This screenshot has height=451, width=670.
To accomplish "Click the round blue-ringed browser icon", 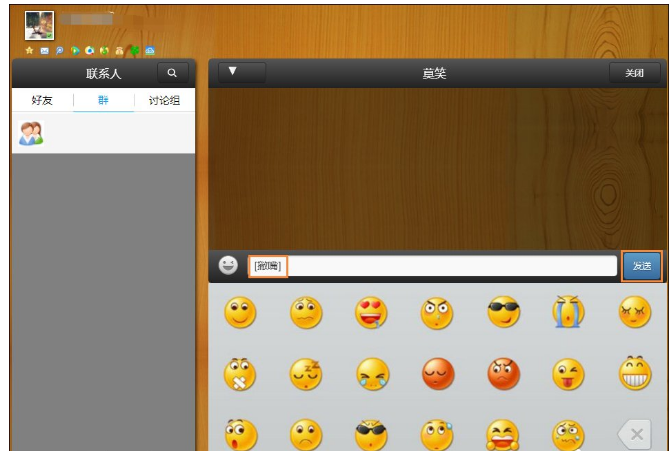I will coord(89,50).
